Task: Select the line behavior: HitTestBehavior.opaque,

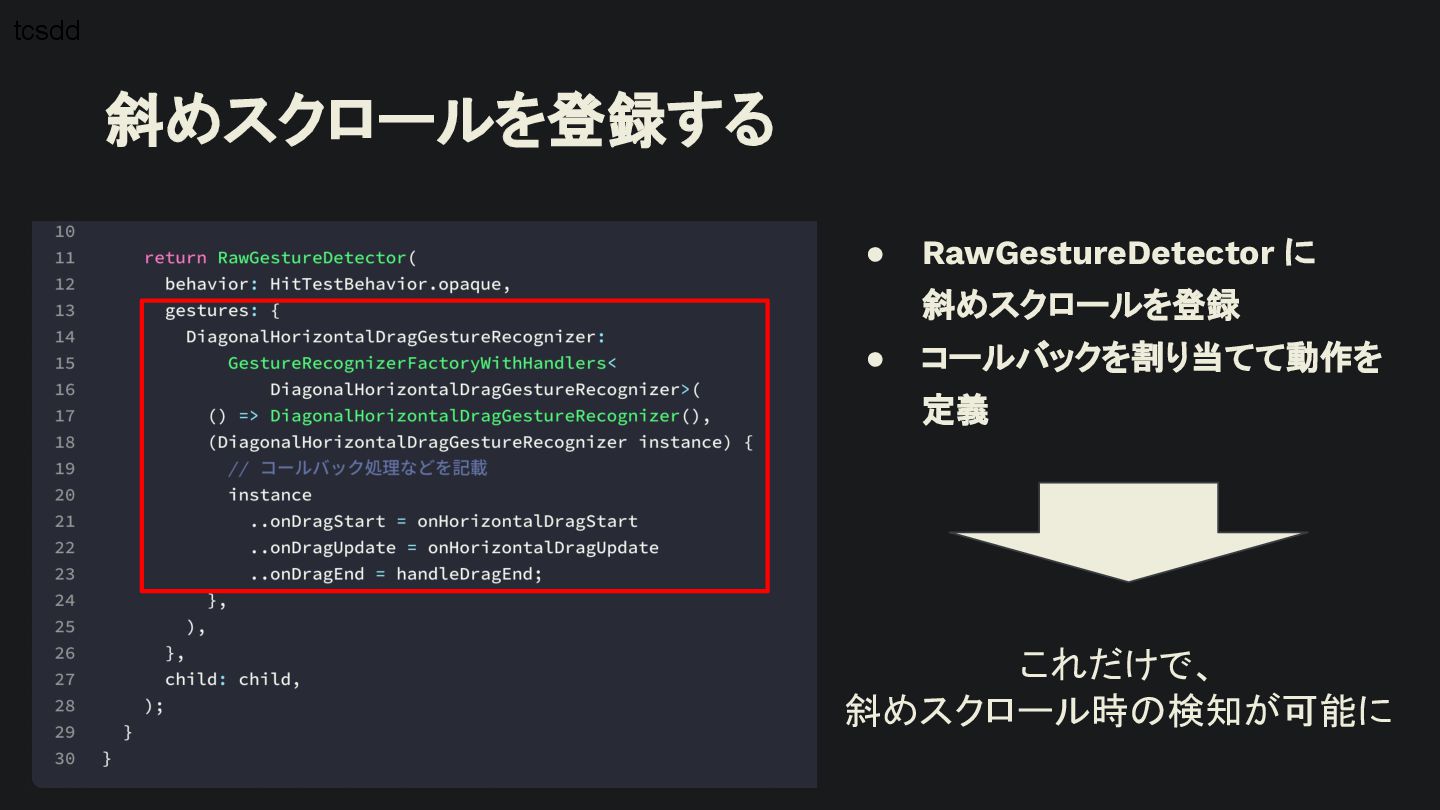Action: click(x=338, y=284)
